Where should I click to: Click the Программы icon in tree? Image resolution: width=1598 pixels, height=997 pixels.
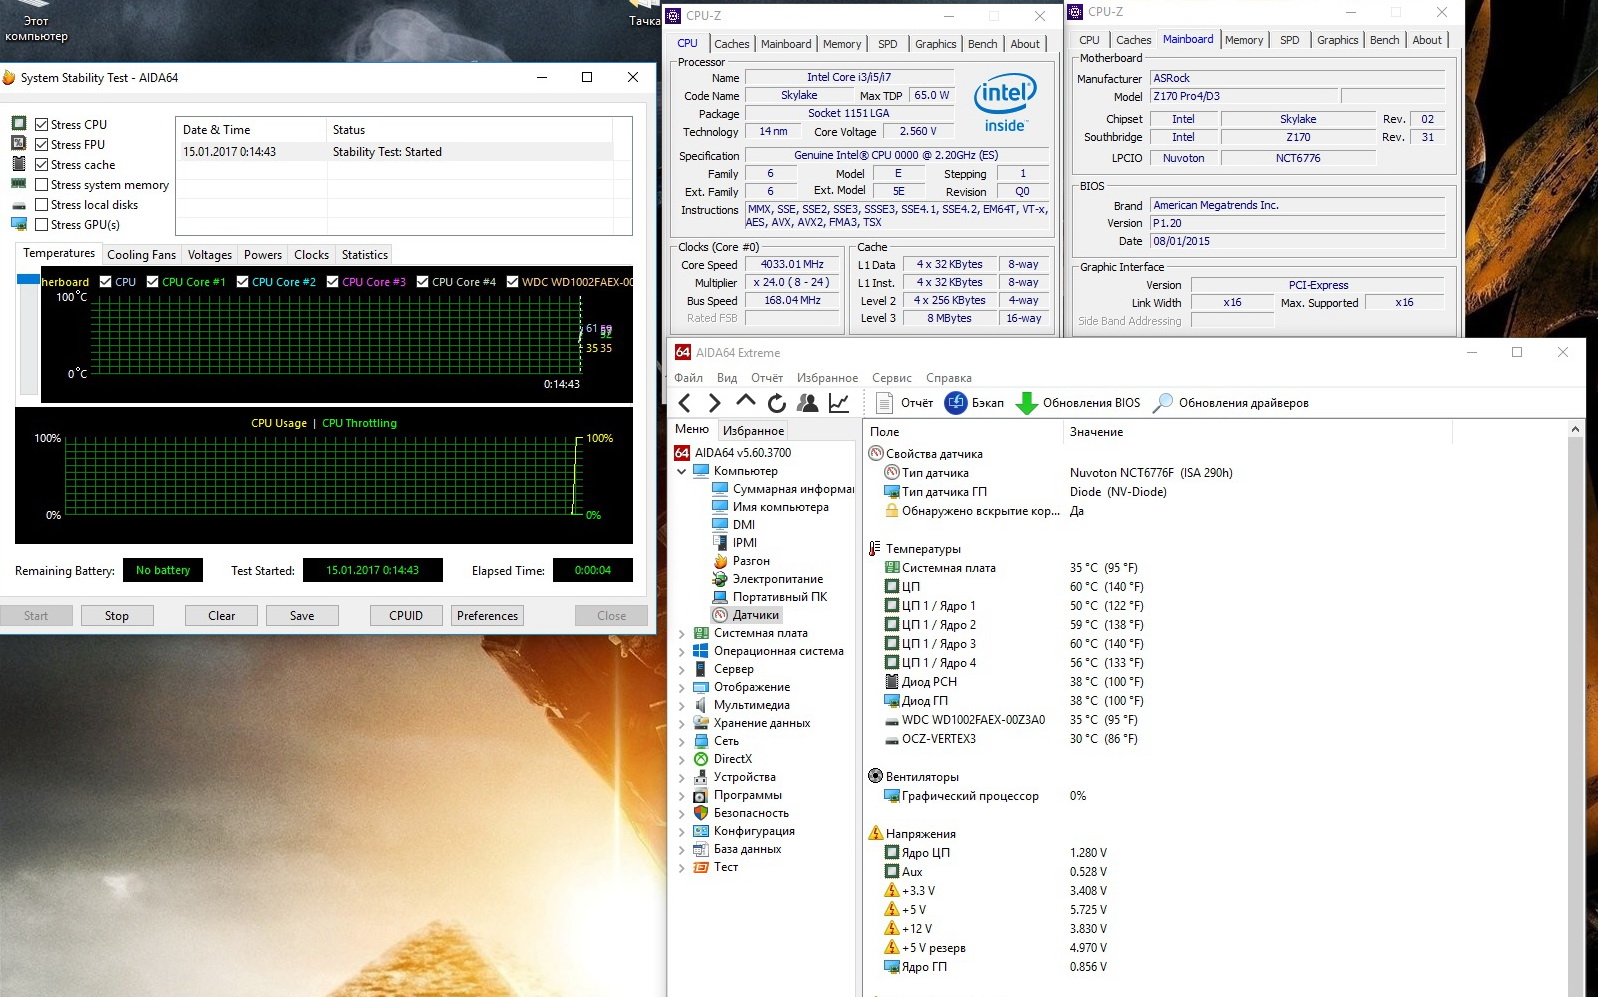point(701,795)
